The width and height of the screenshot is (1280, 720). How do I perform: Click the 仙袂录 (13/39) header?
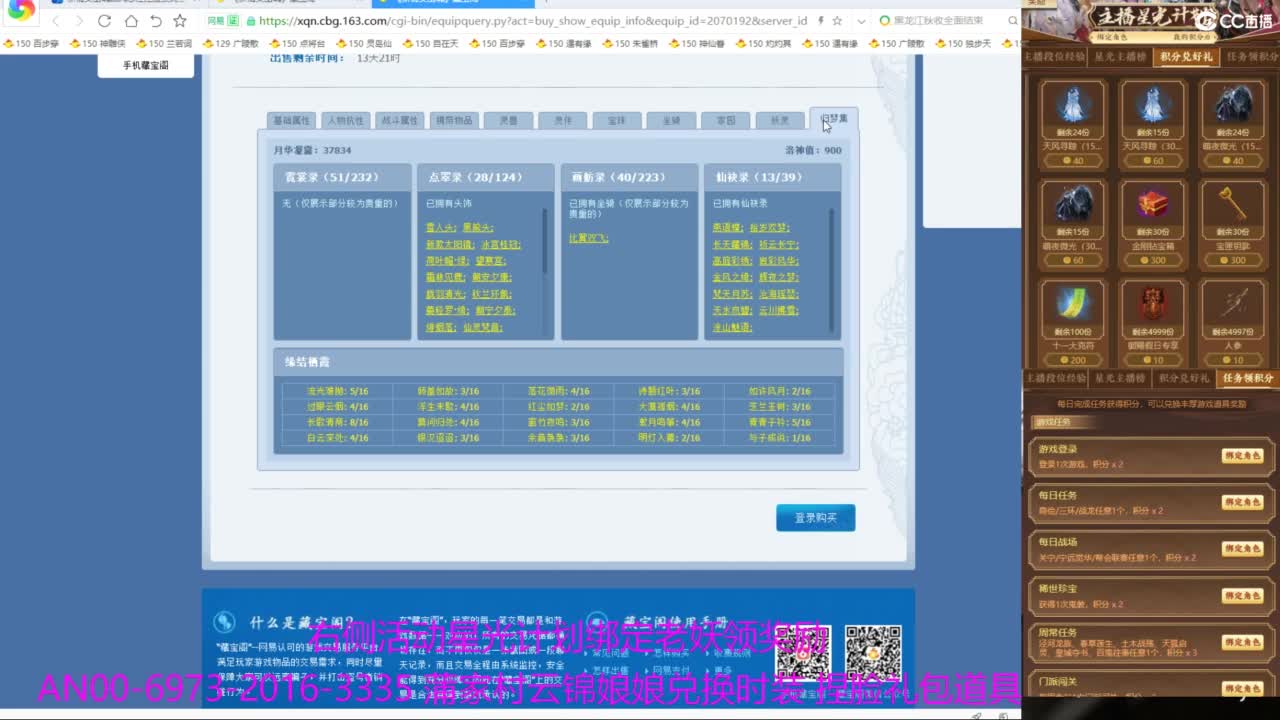[x=772, y=177]
